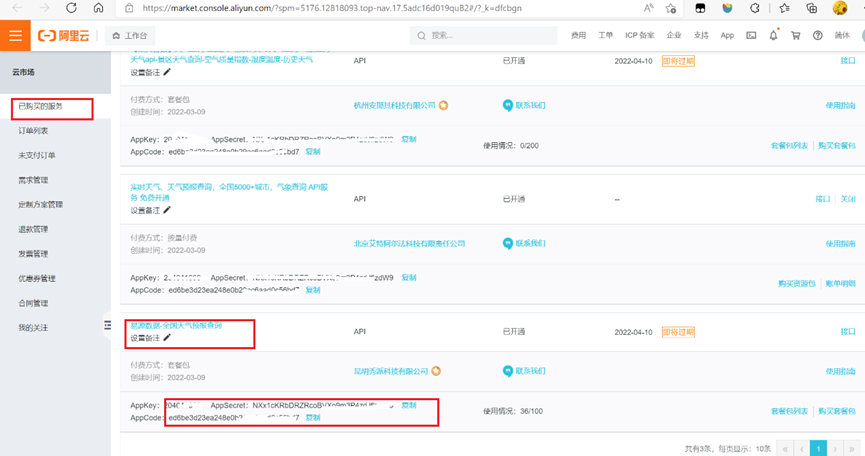Open the help question mark icon
Image resolution: width=865 pixels, height=456 pixels.
coord(818,35)
